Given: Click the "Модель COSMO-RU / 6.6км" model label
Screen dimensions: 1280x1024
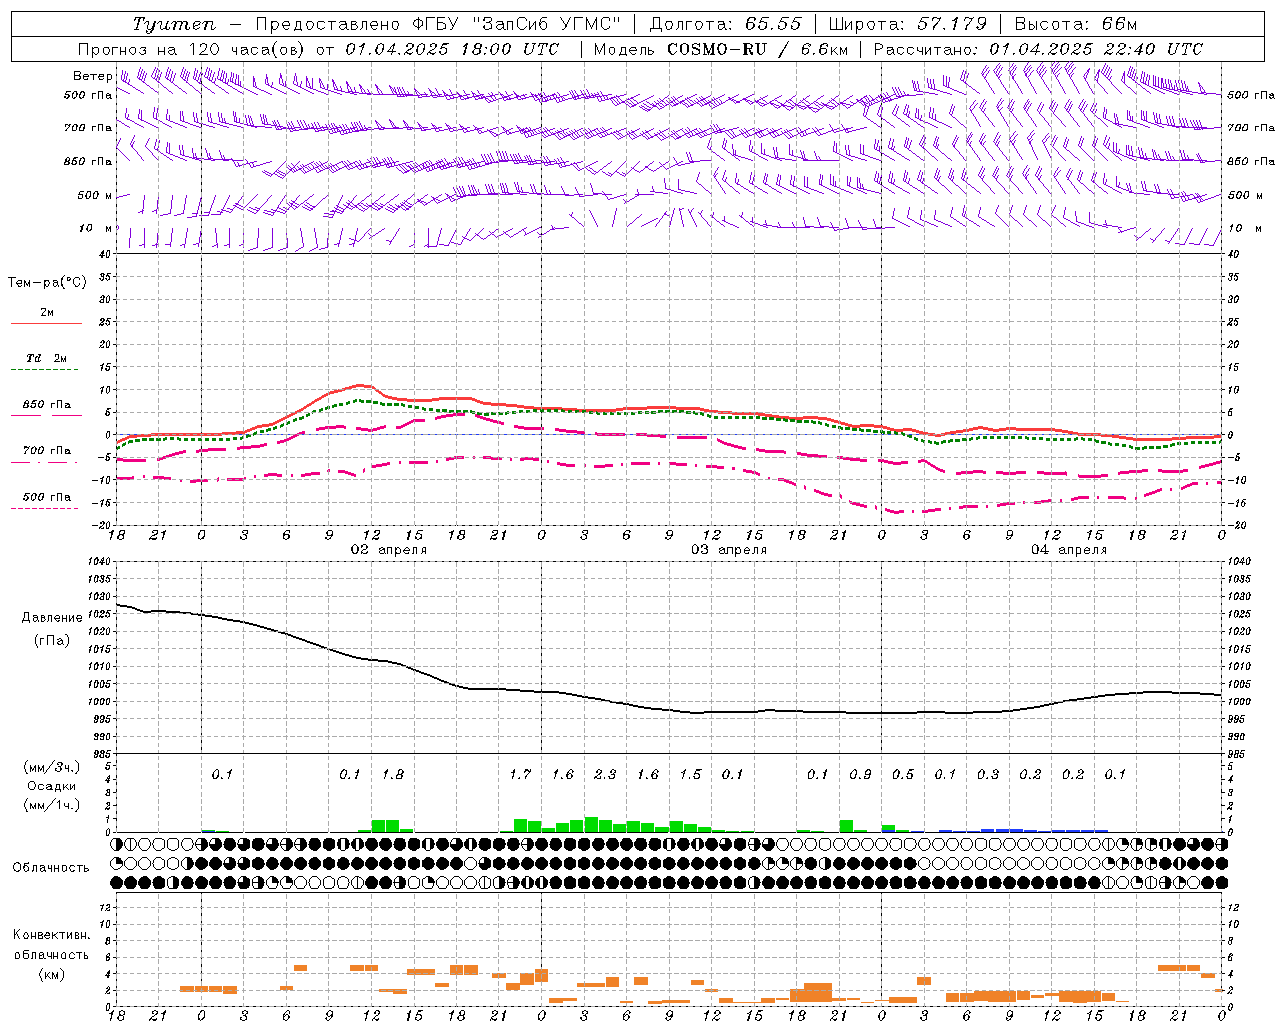Looking at the screenshot, I should (721, 49).
